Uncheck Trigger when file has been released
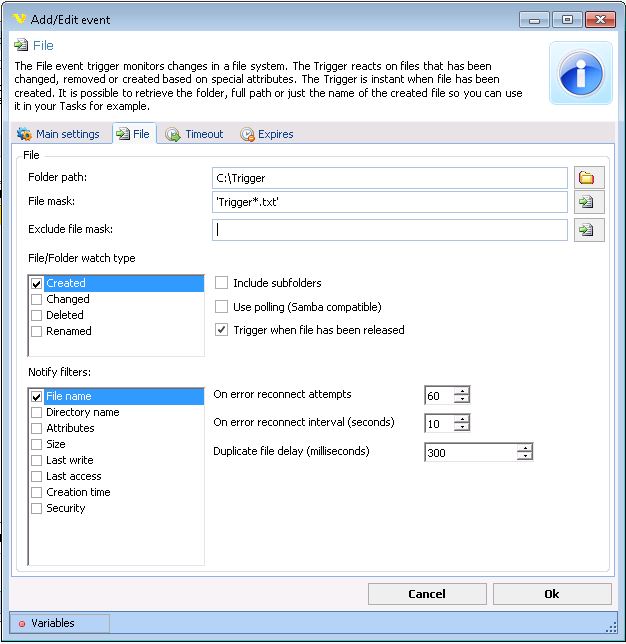Screen dimensions: 626x644 click(222, 330)
